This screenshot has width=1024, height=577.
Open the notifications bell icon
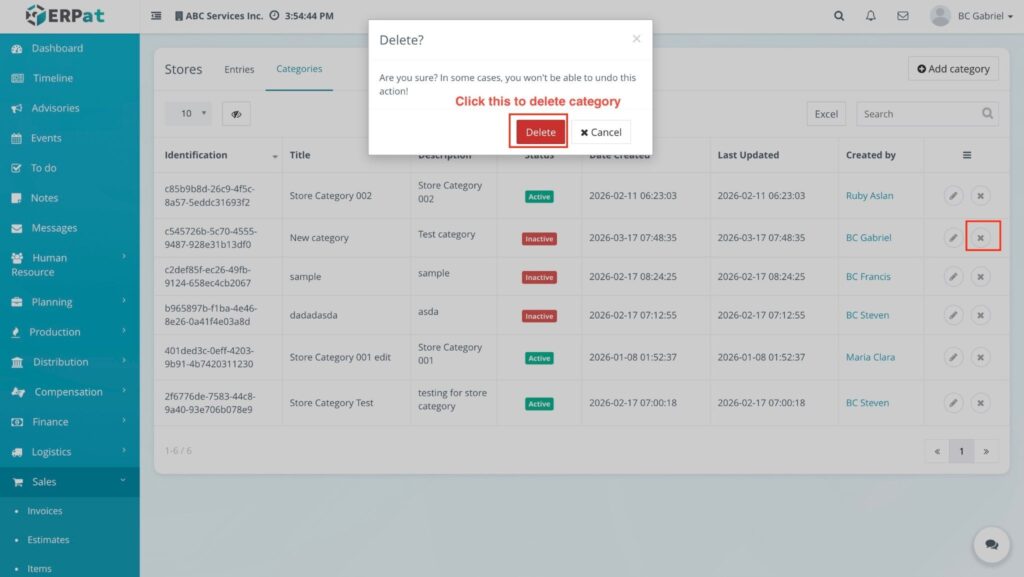[871, 16]
